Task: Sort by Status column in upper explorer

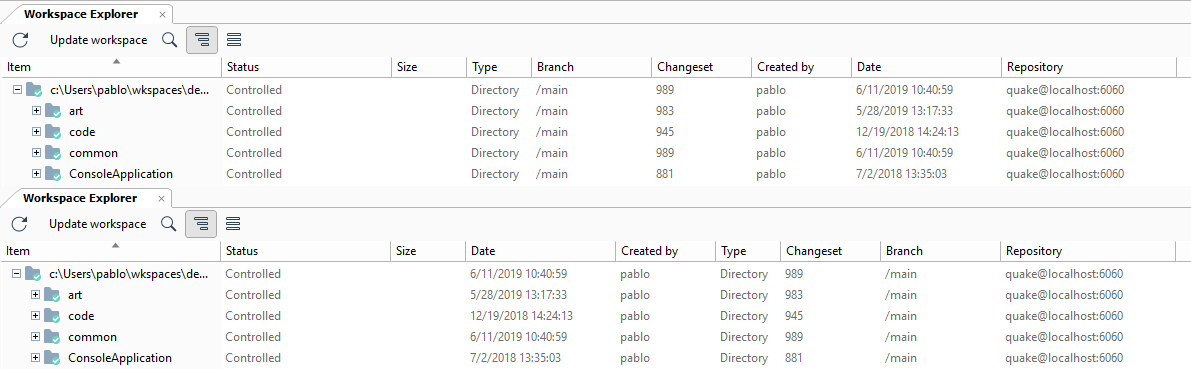Action: (307, 67)
